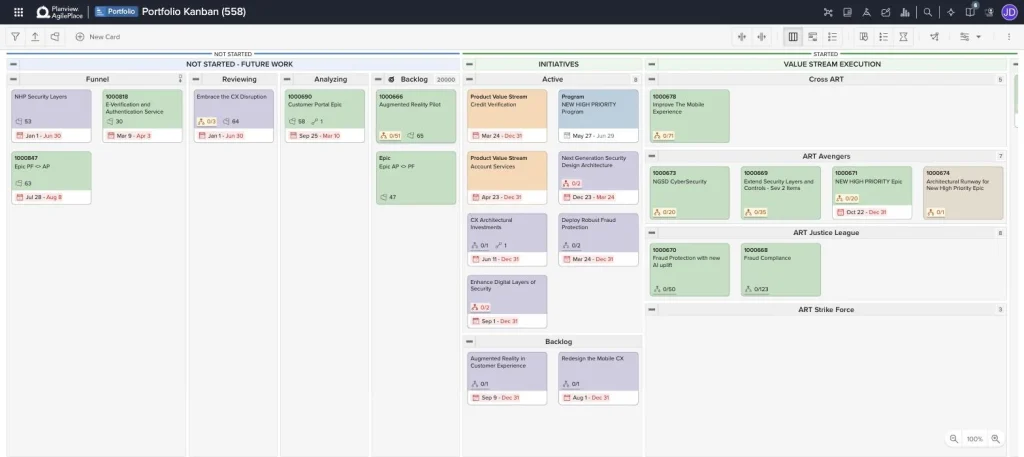Open the Customer Portal Epic card
Screen dimensions: 1024x457
[x=325, y=116]
